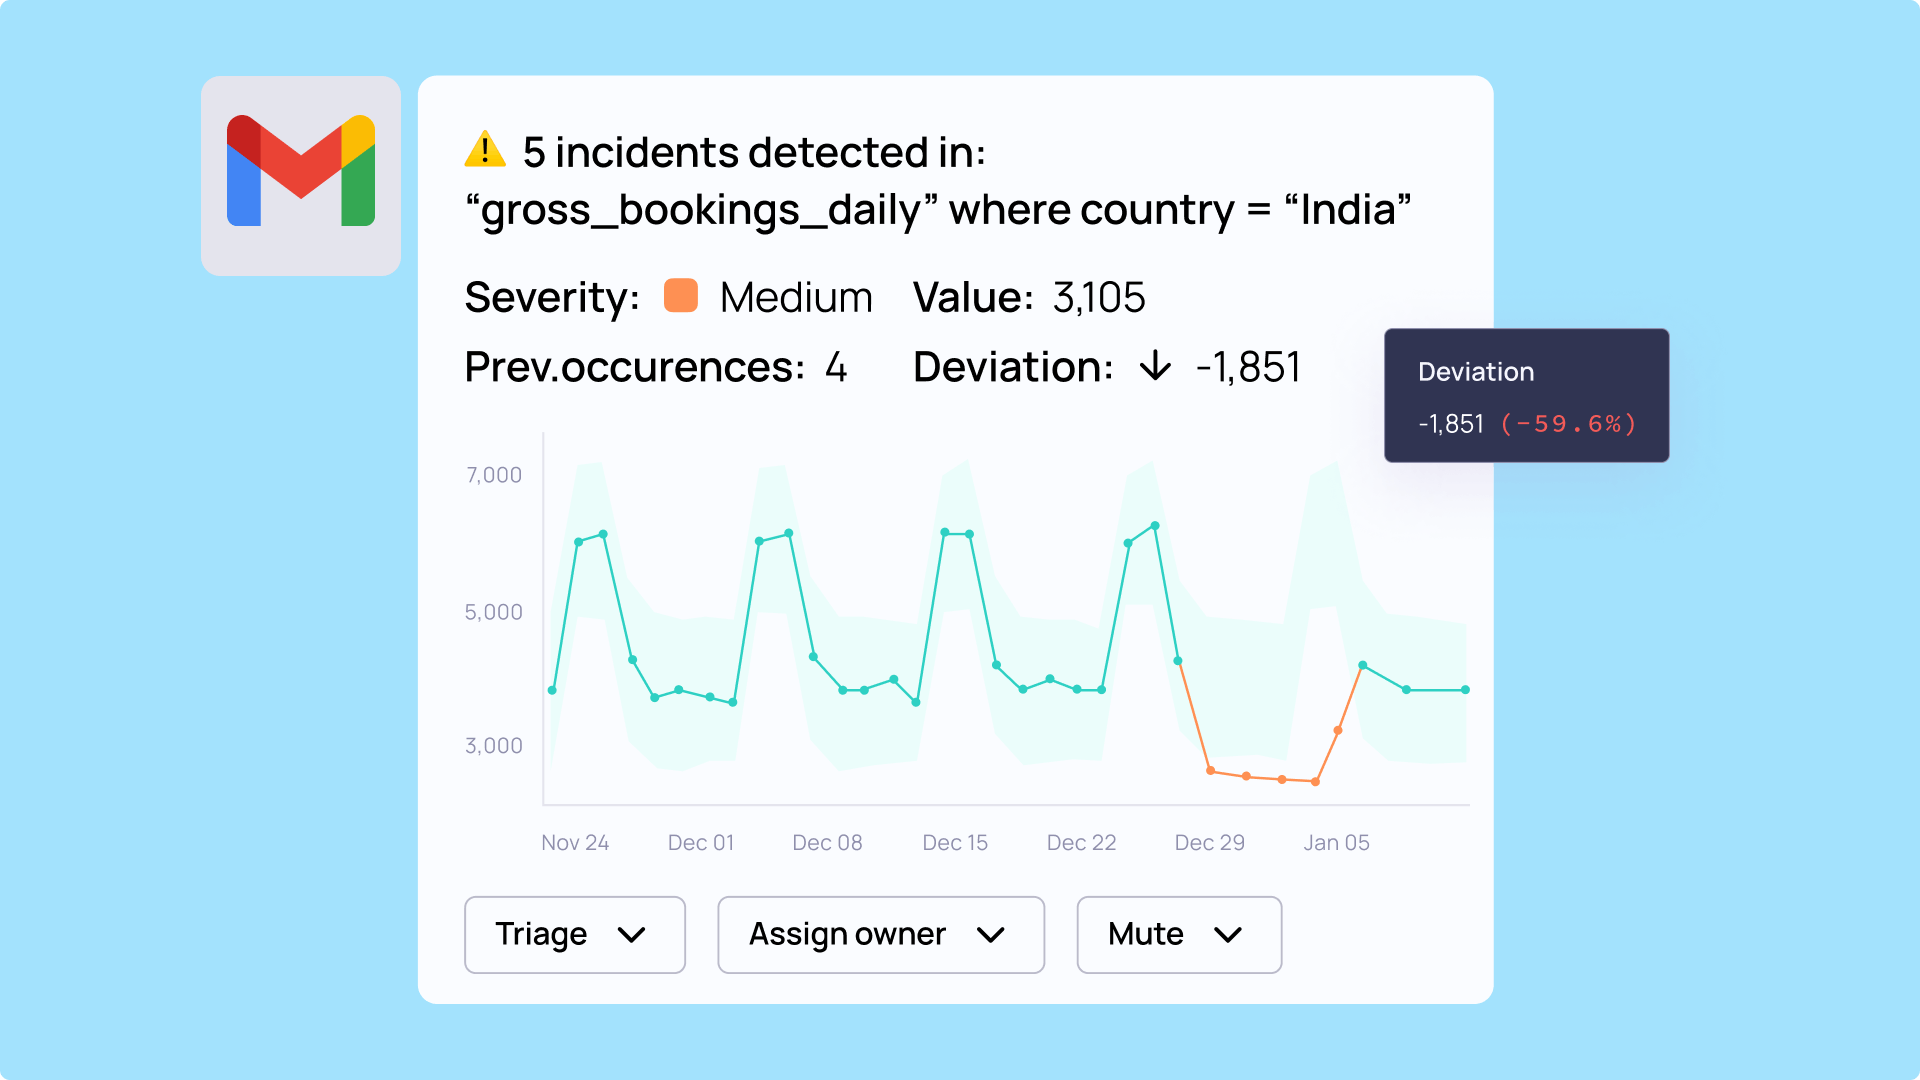Viewport: 1920px width, 1080px height.
Task: Click the chevron inside Mute button
Action: (x=1227, y=935)
